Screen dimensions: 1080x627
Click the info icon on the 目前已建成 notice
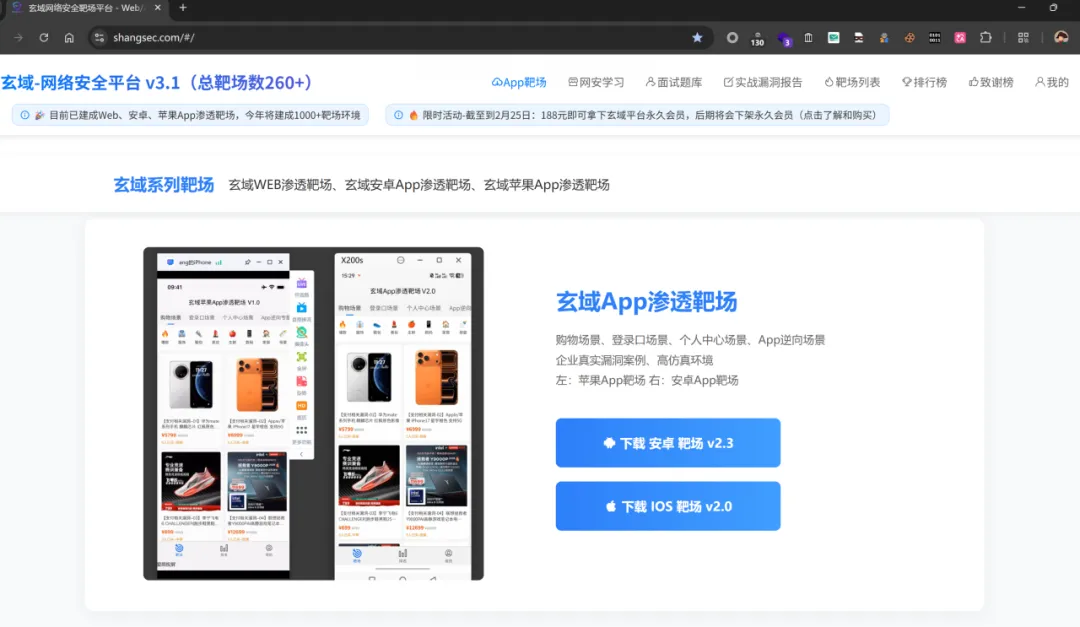pos(25,115)
